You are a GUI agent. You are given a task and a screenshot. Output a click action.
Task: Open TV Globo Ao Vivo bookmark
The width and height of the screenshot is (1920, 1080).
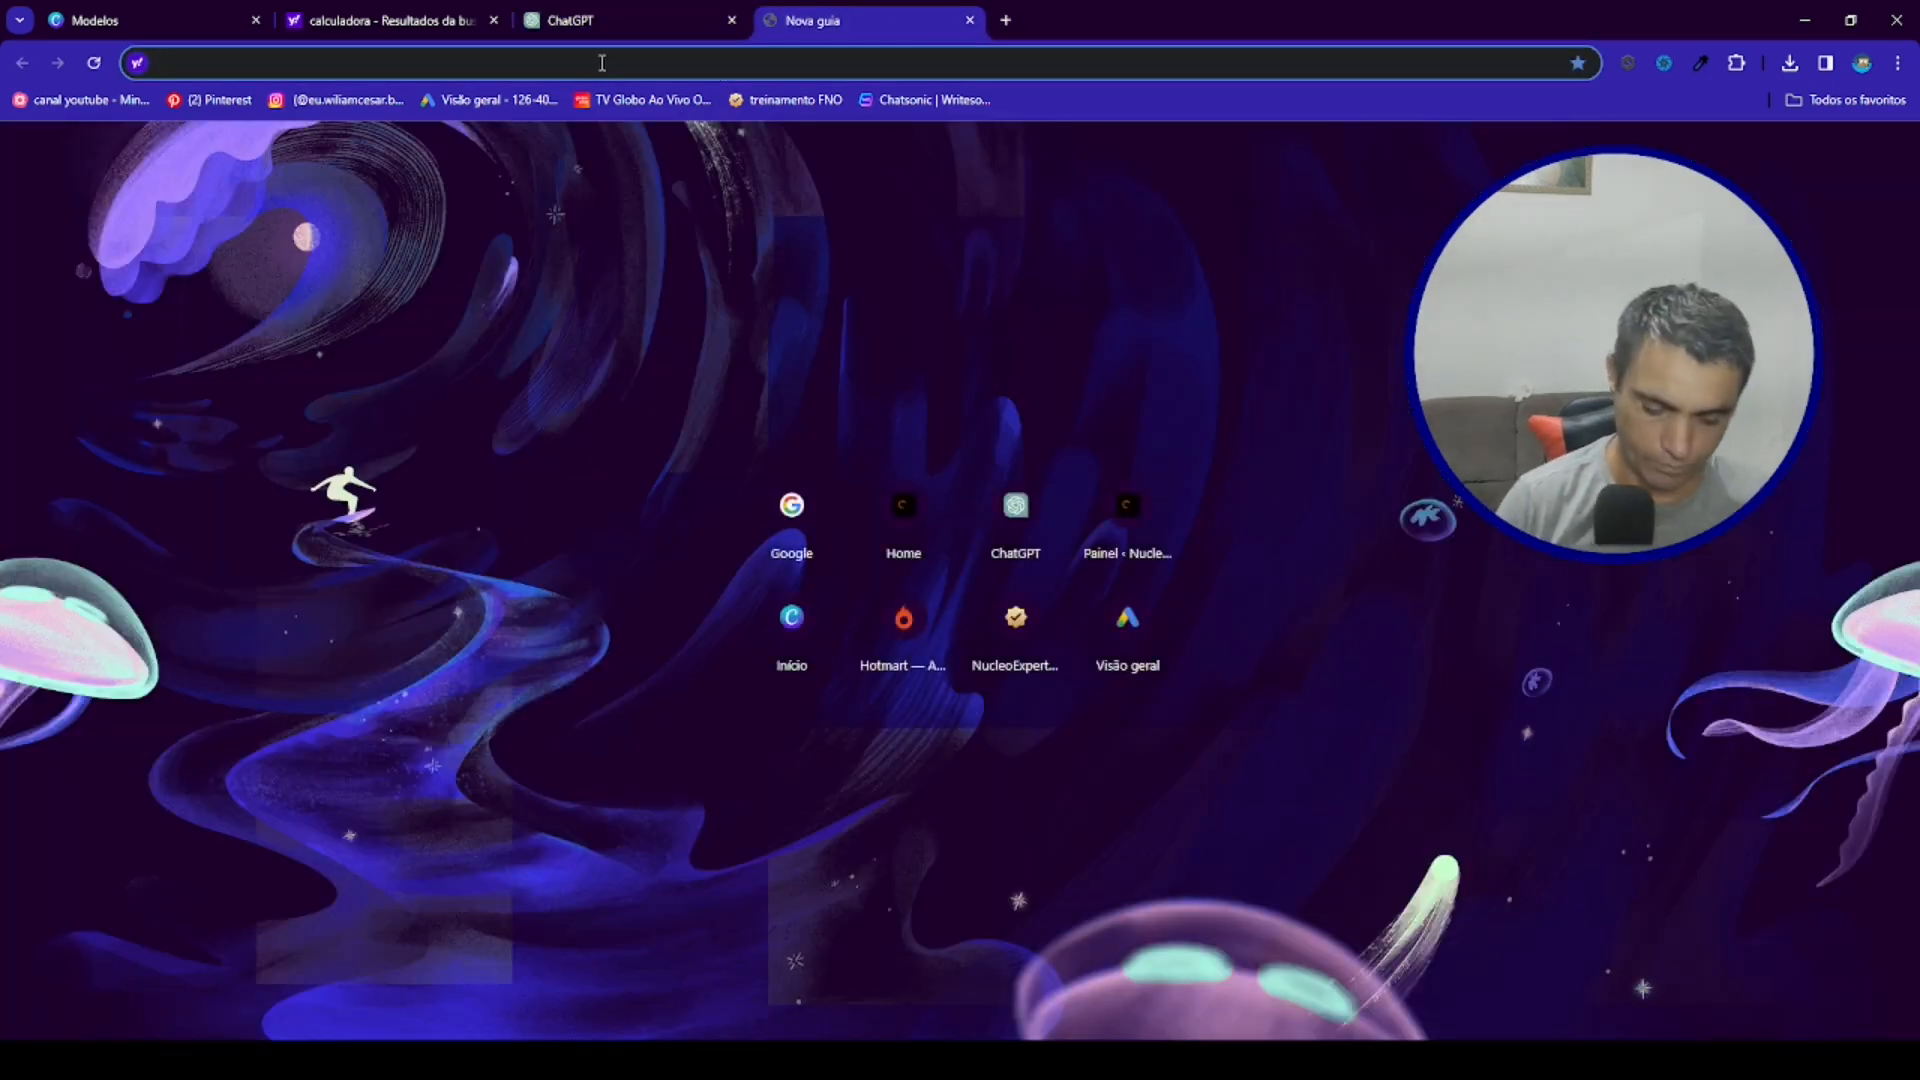(643, 100)
